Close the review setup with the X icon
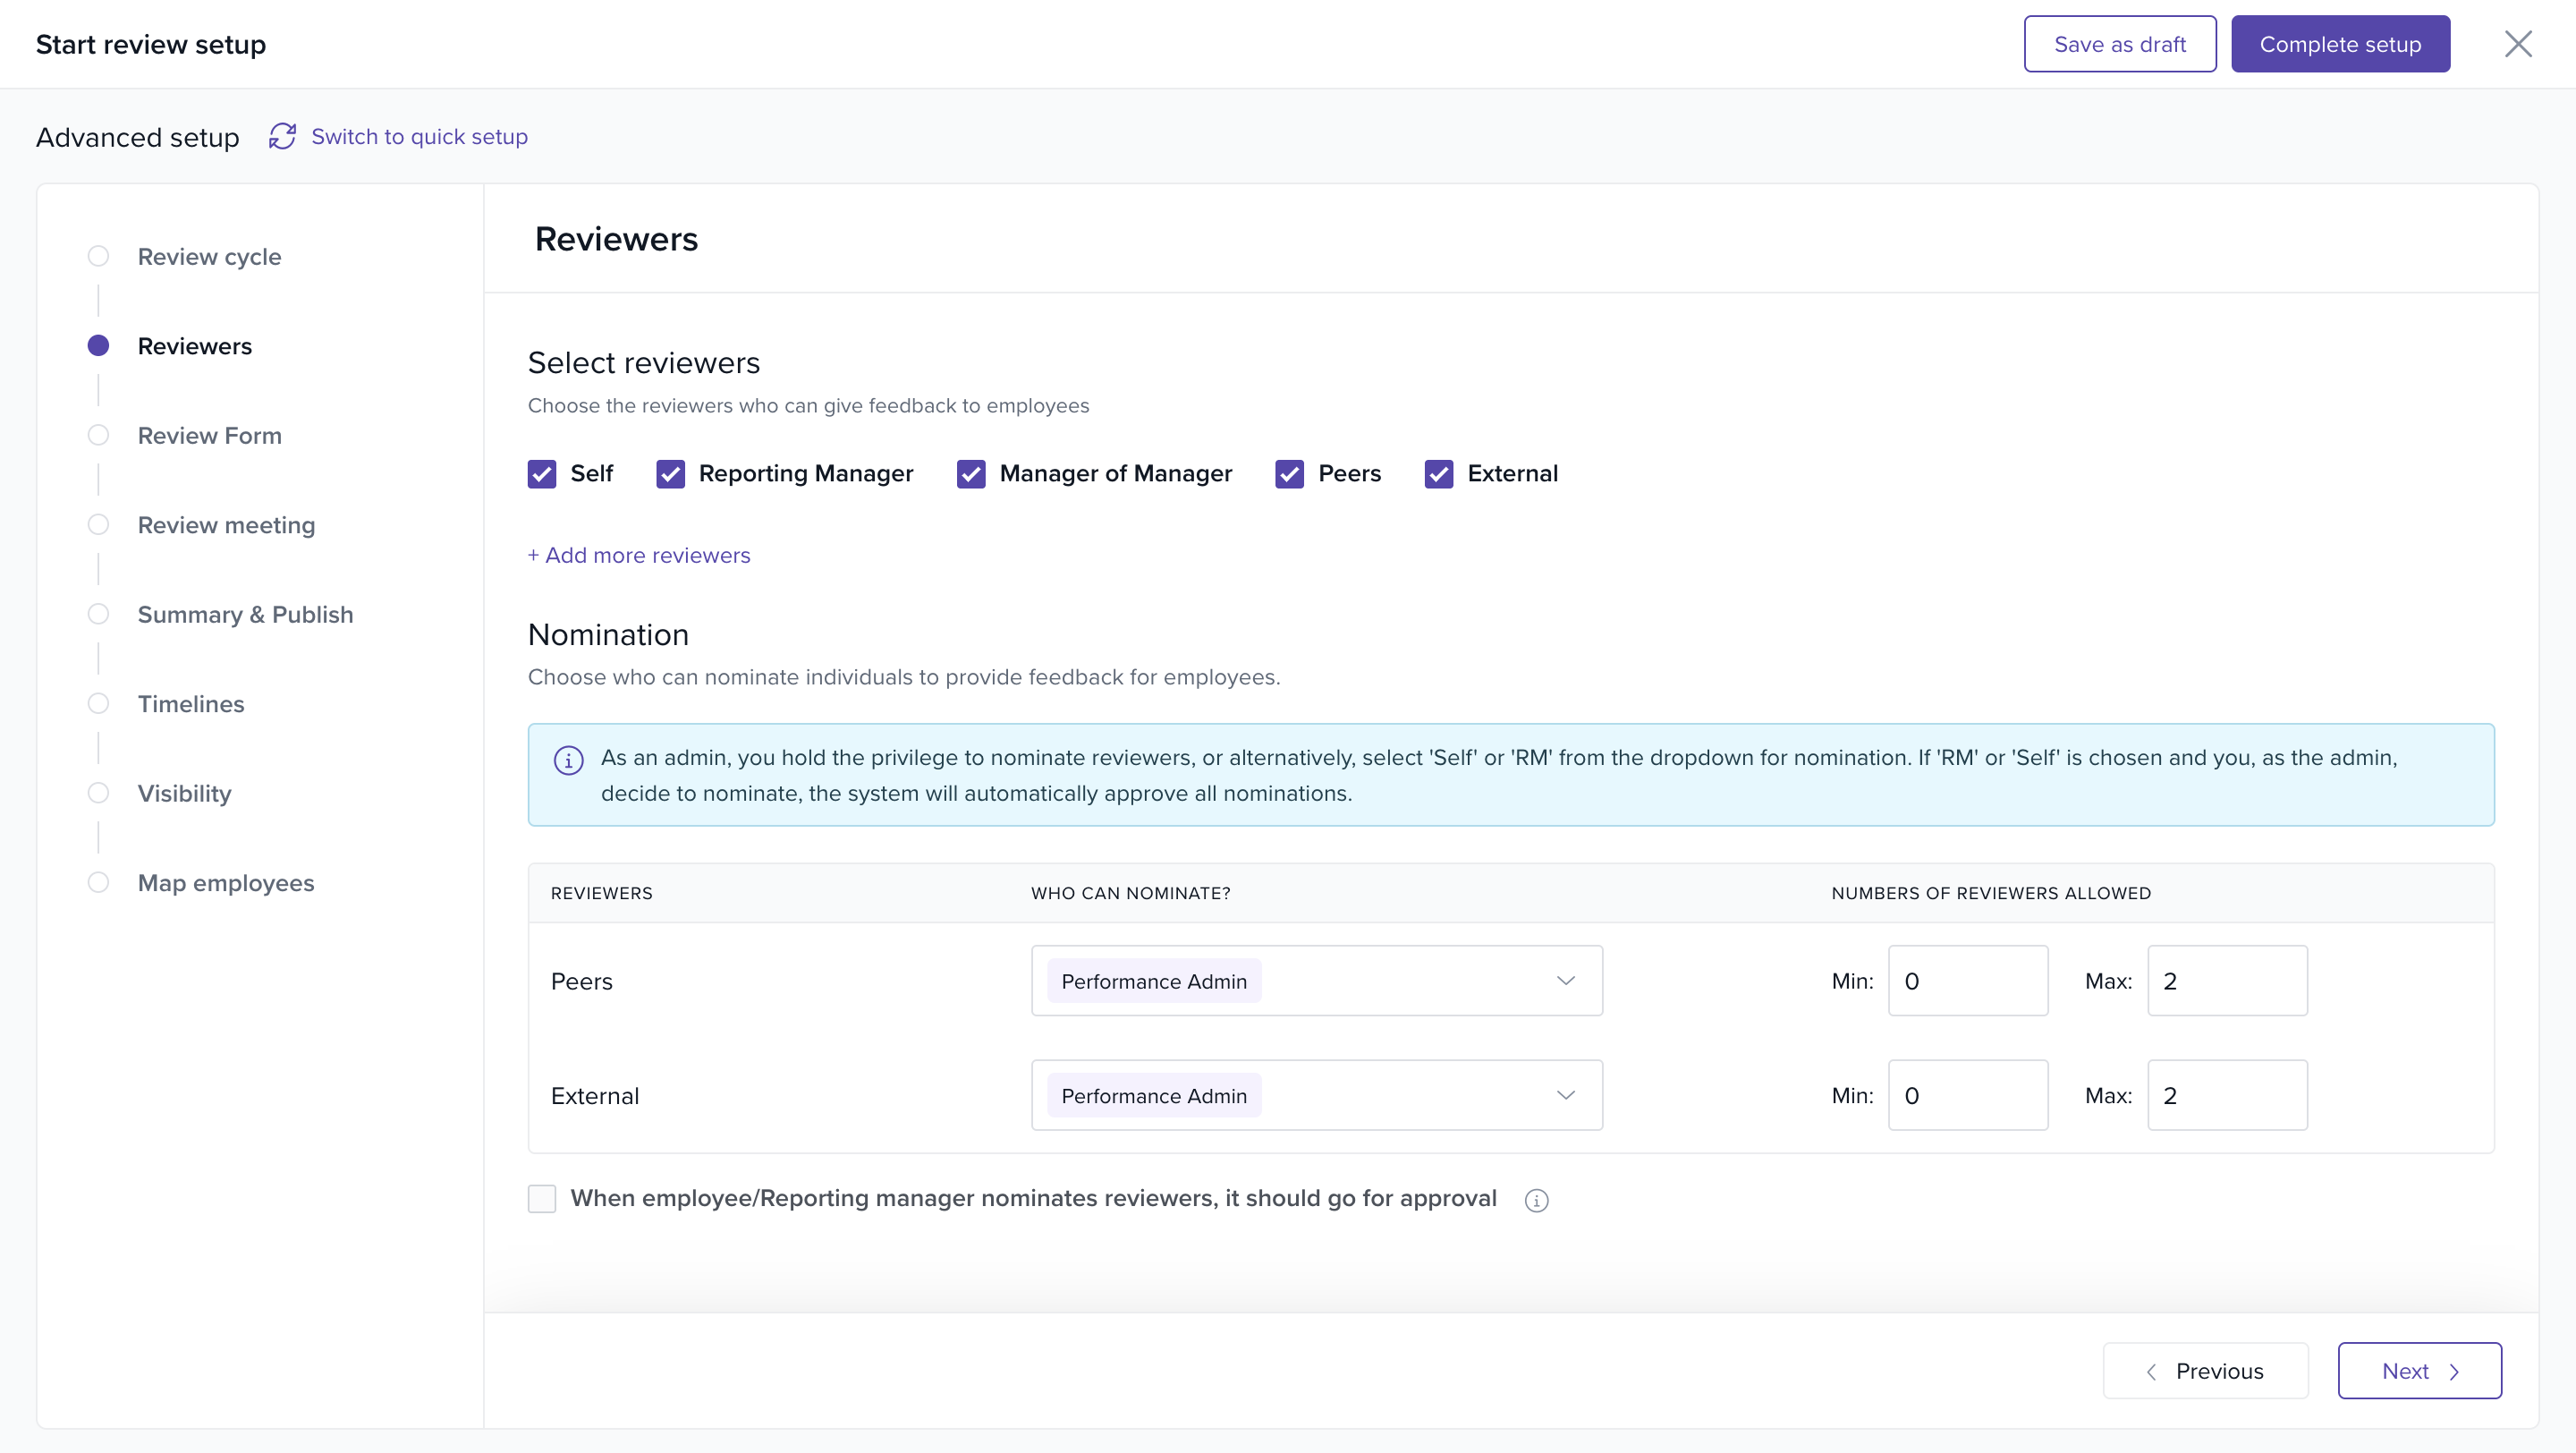This screenshot has height=1453, width=2576. (2517, 44)
